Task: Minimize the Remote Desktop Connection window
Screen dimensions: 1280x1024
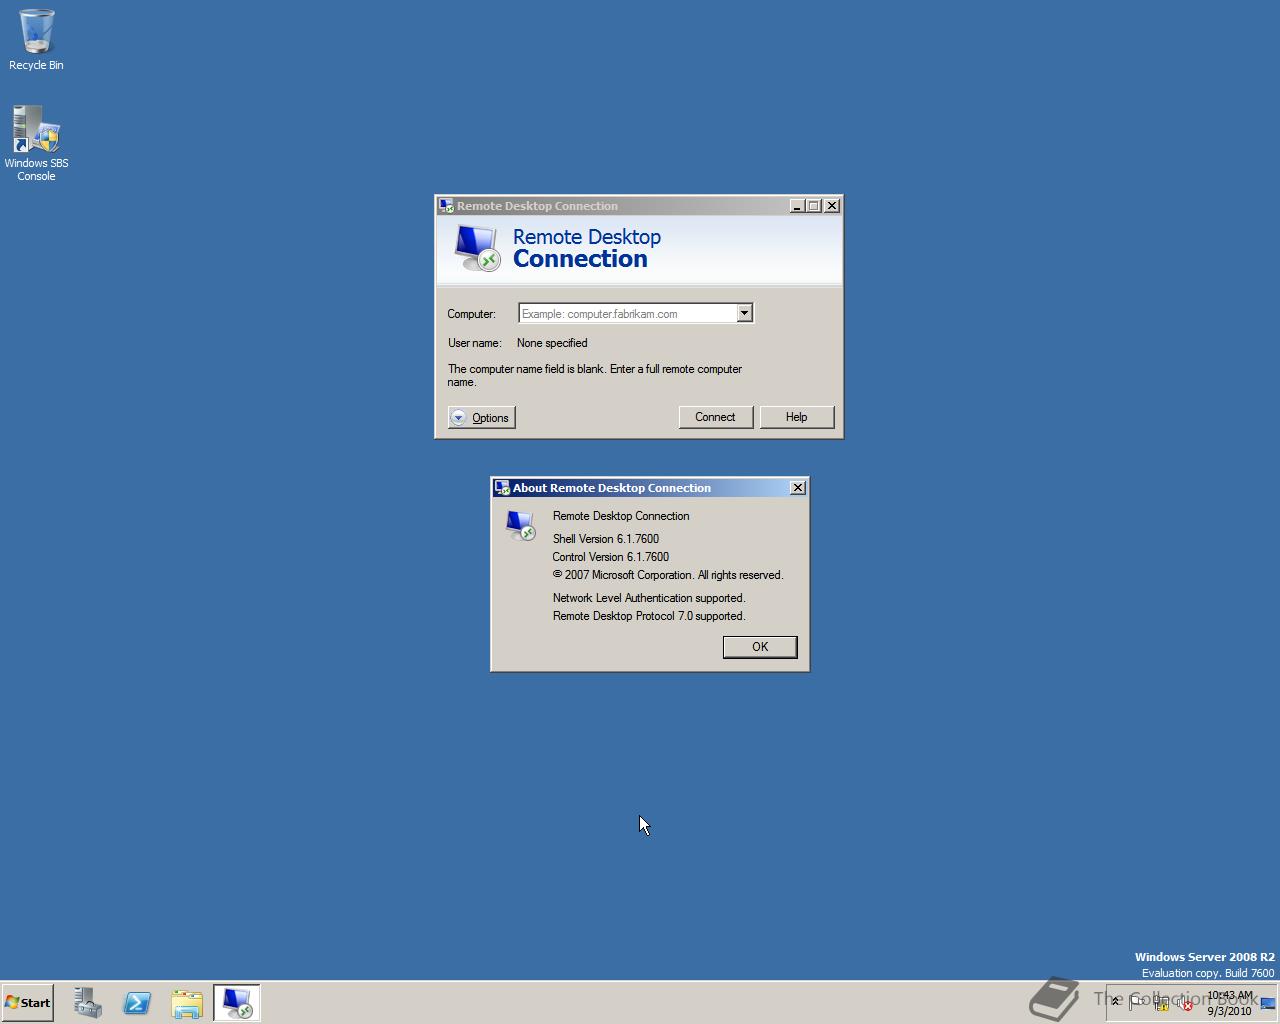Action: point(797,206)
